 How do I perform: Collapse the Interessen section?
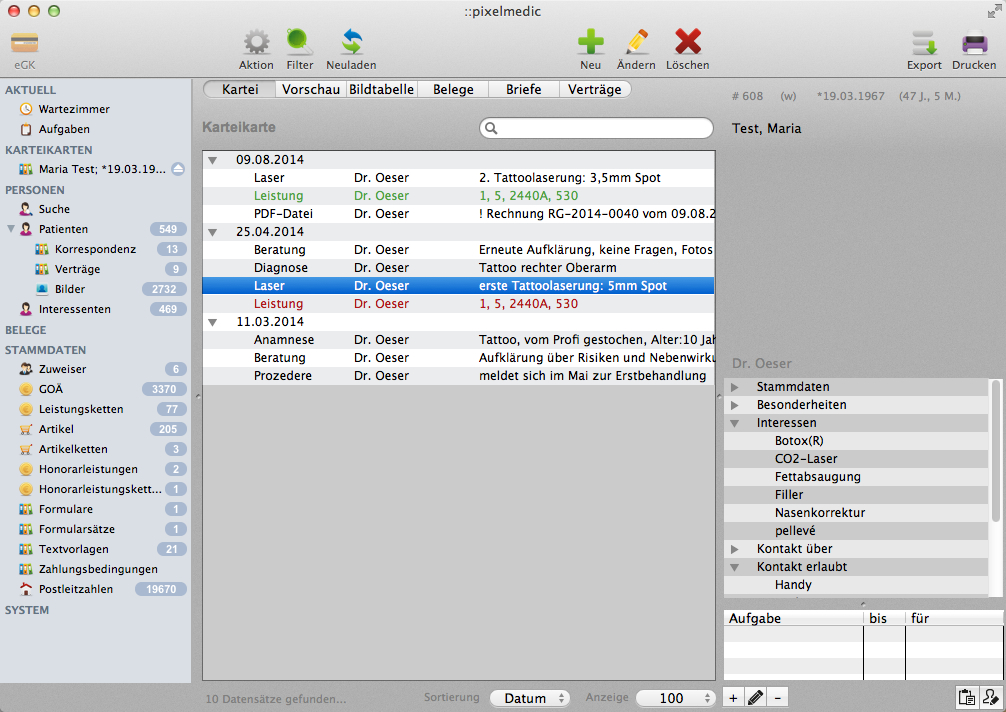(x=735, y=423)
